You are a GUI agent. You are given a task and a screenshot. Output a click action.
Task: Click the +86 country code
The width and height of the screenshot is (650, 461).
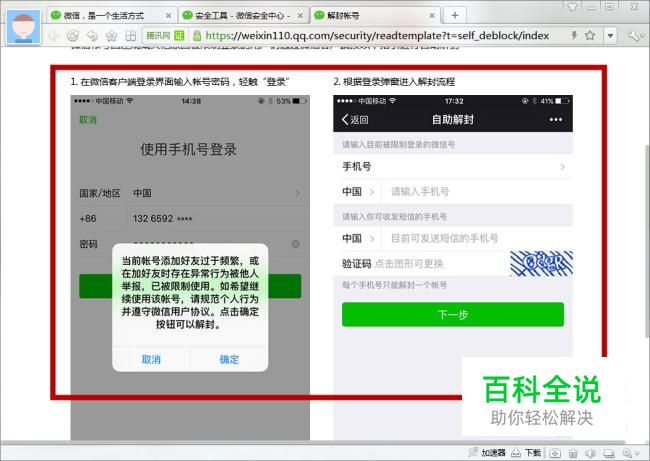(88, 218)
